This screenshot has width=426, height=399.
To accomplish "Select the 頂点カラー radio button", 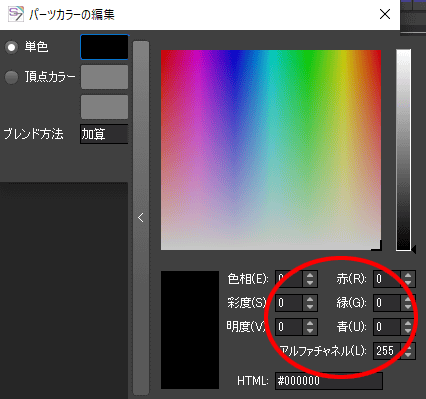I will click(11, 77).
